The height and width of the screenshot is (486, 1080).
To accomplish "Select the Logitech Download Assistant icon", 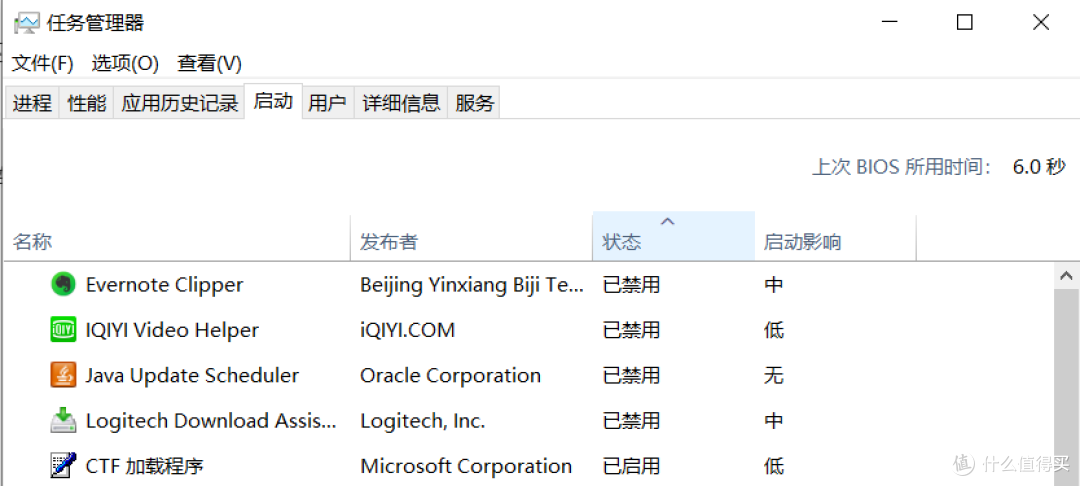I will (x=63, y=421).
